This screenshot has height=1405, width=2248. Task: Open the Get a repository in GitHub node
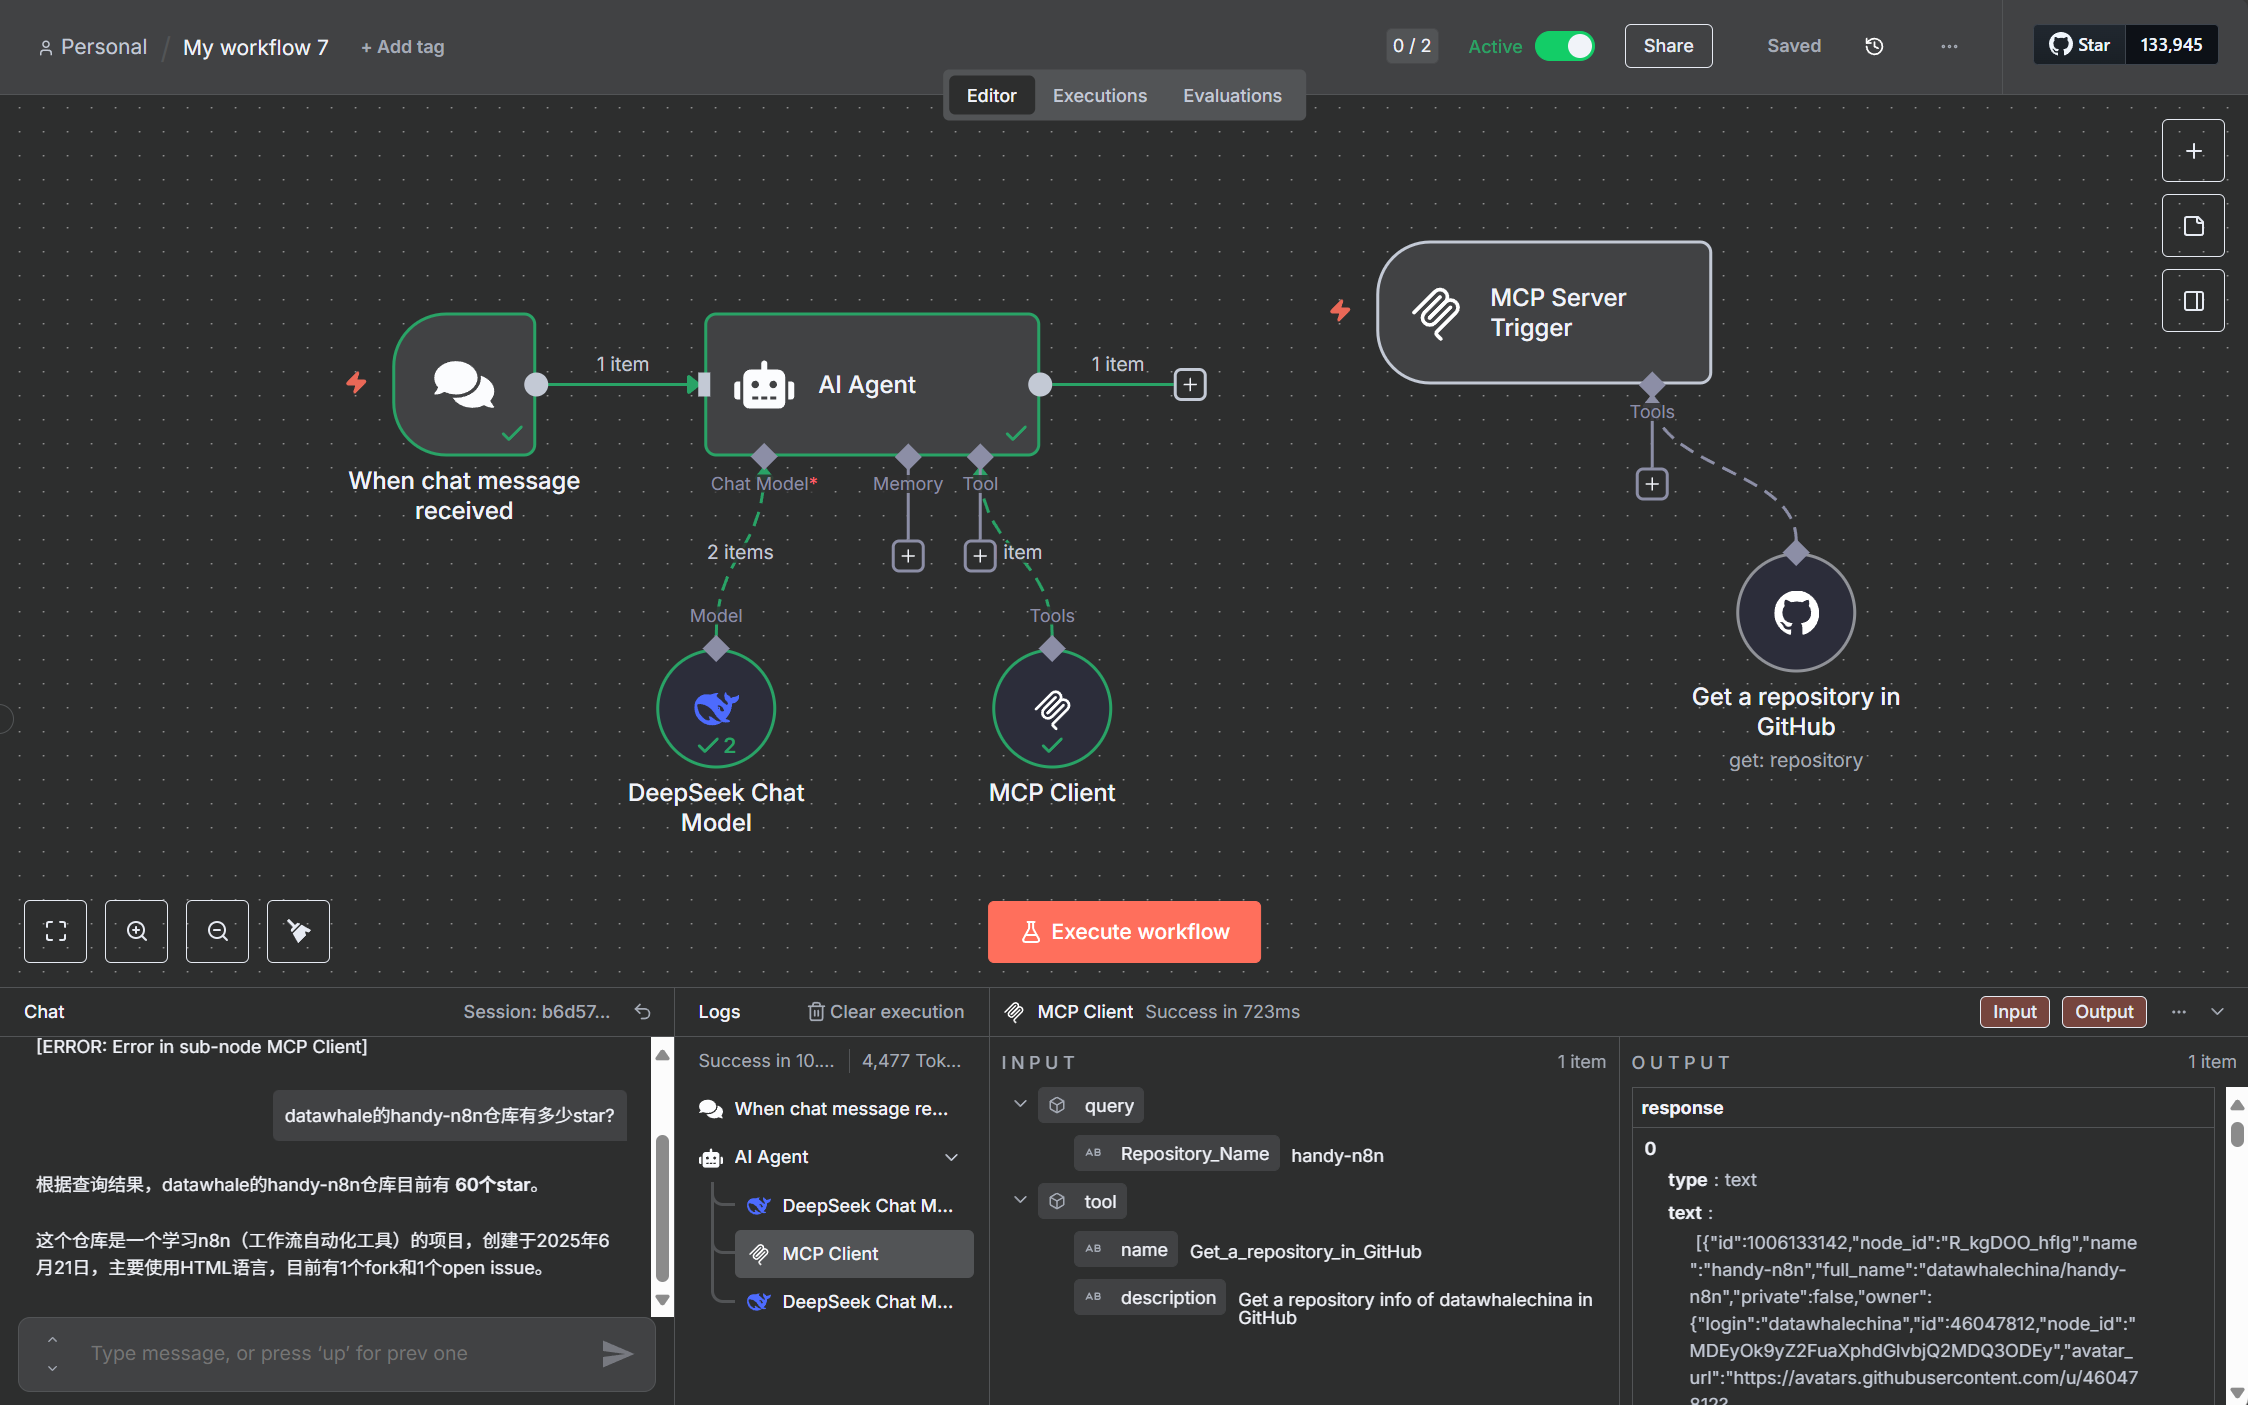(1796, 613)
